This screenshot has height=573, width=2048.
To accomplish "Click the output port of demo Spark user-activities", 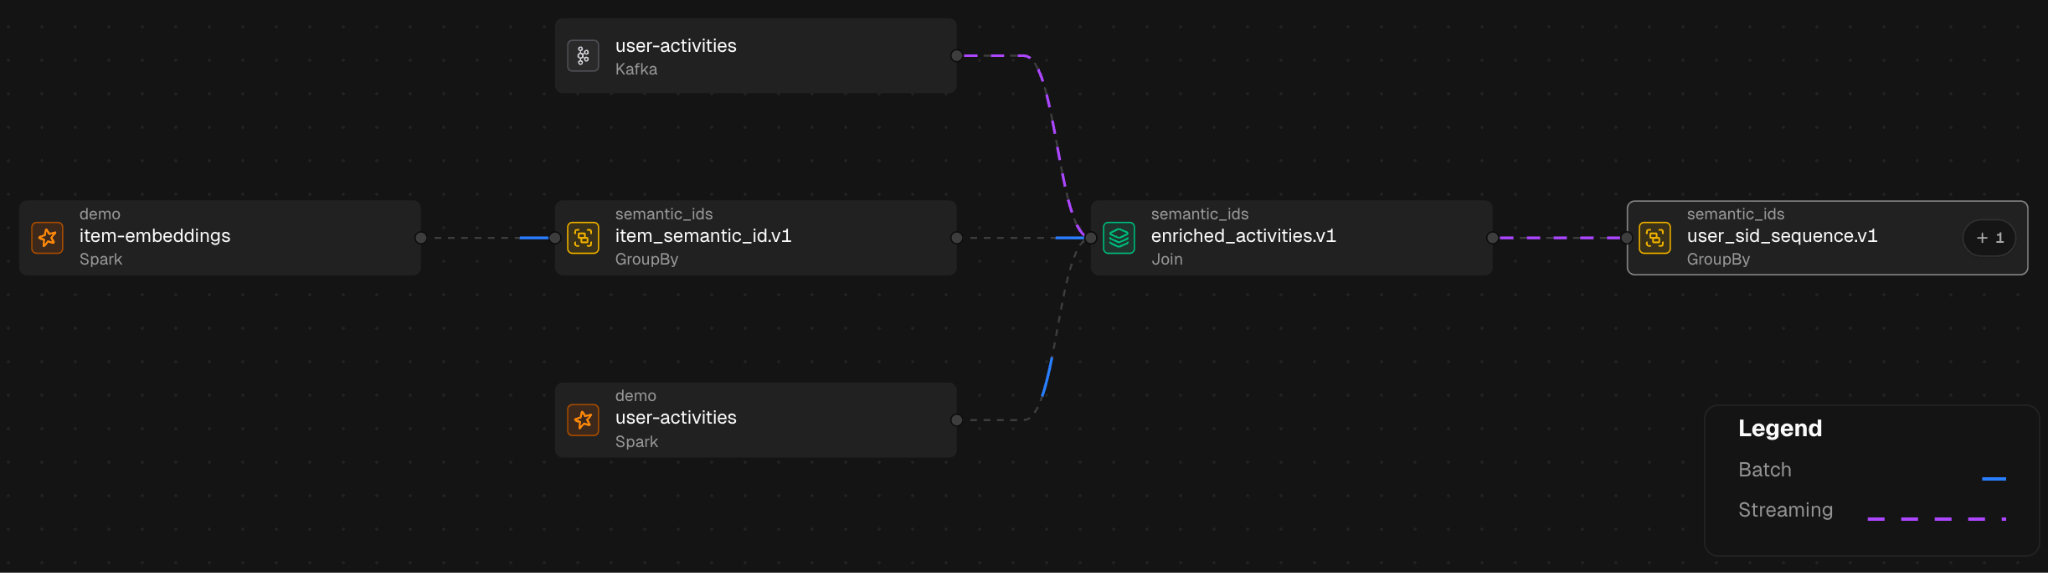I will tap(957, 420).
